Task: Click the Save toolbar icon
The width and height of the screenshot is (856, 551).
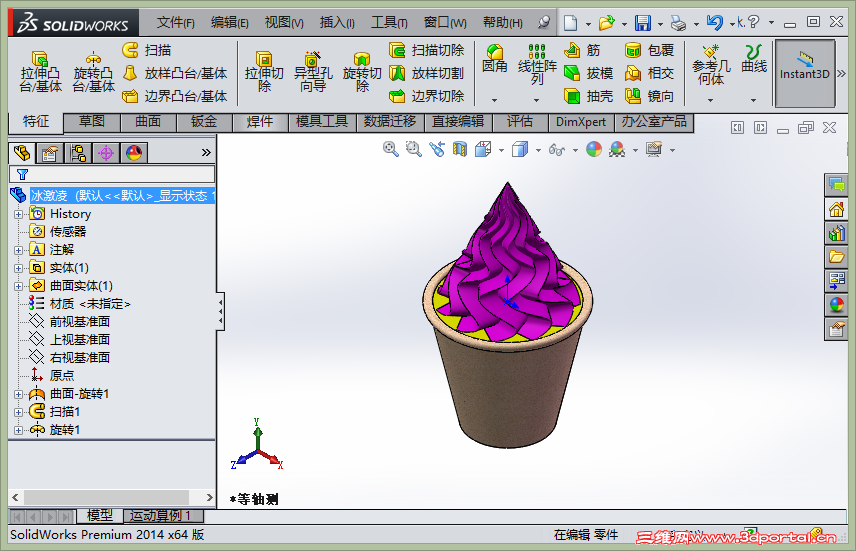Action: tap(643, 22)
